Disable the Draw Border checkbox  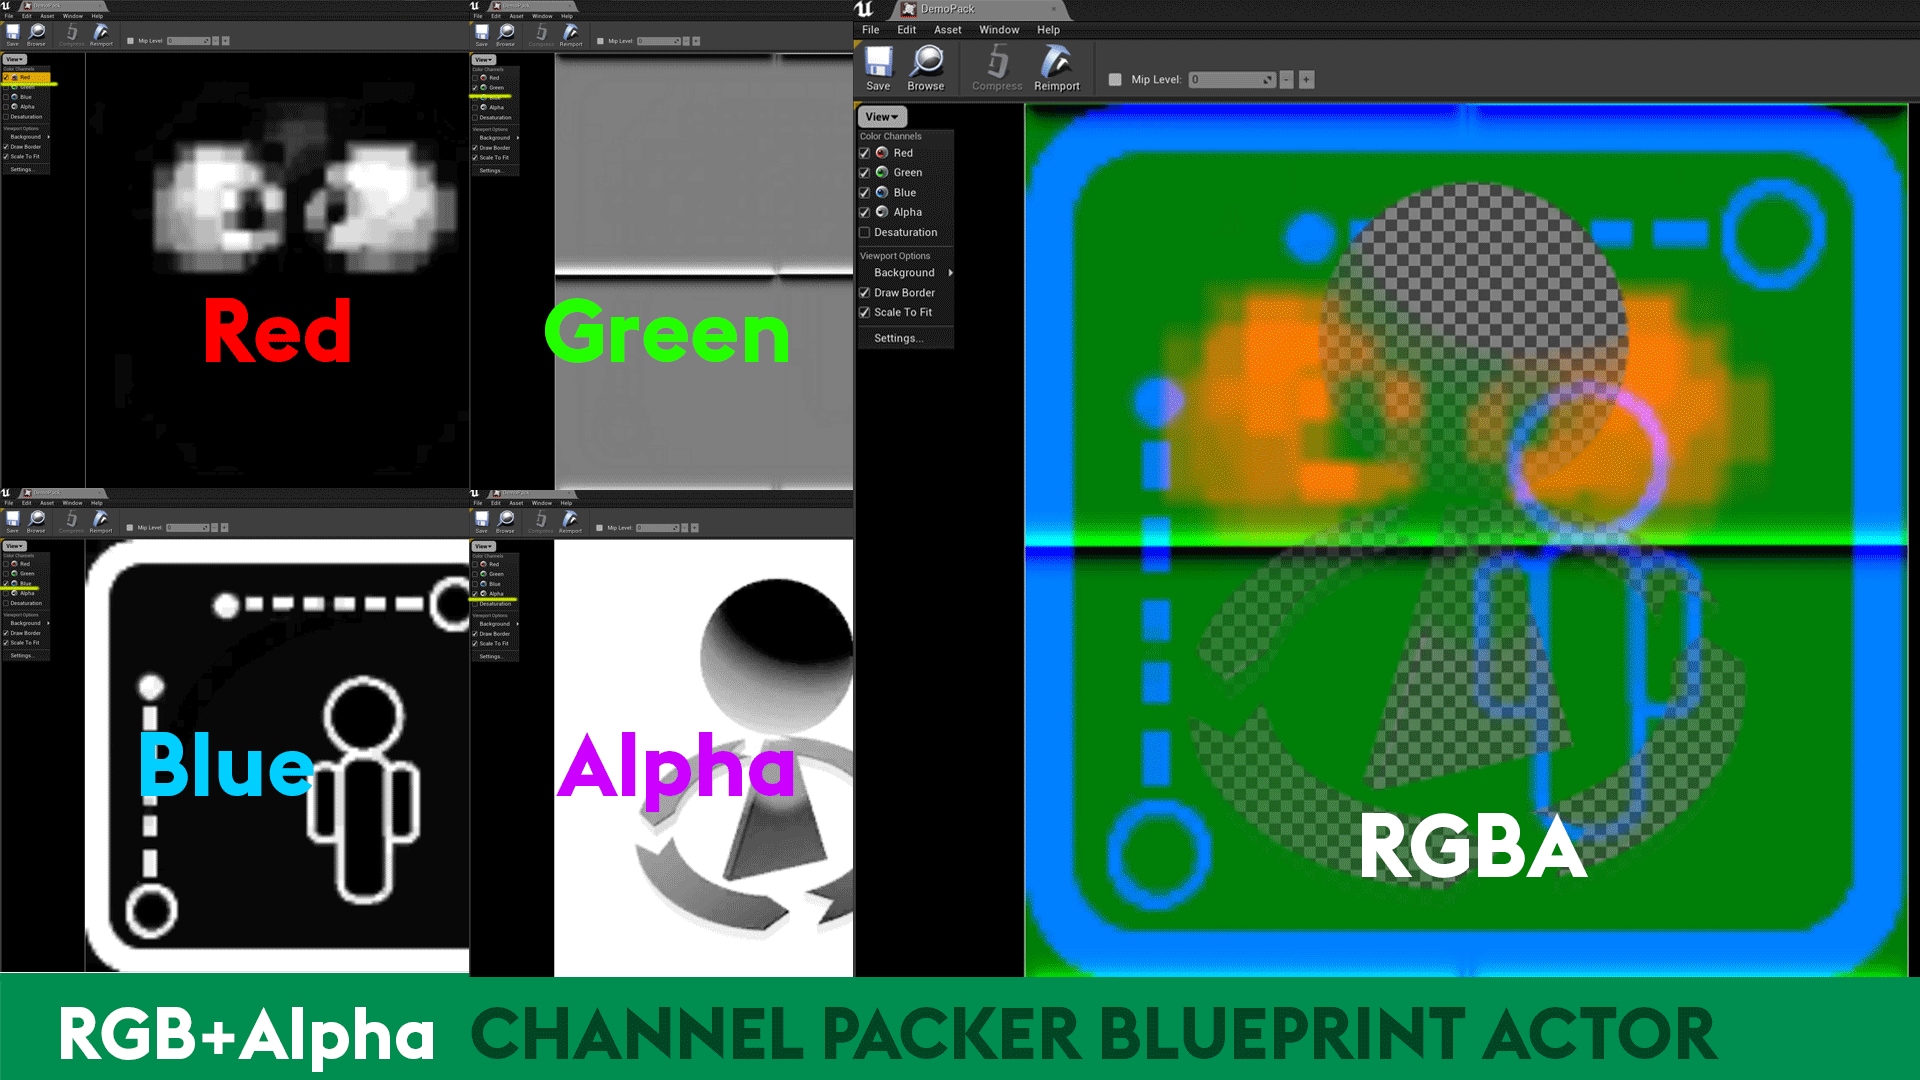pos(865,292)
